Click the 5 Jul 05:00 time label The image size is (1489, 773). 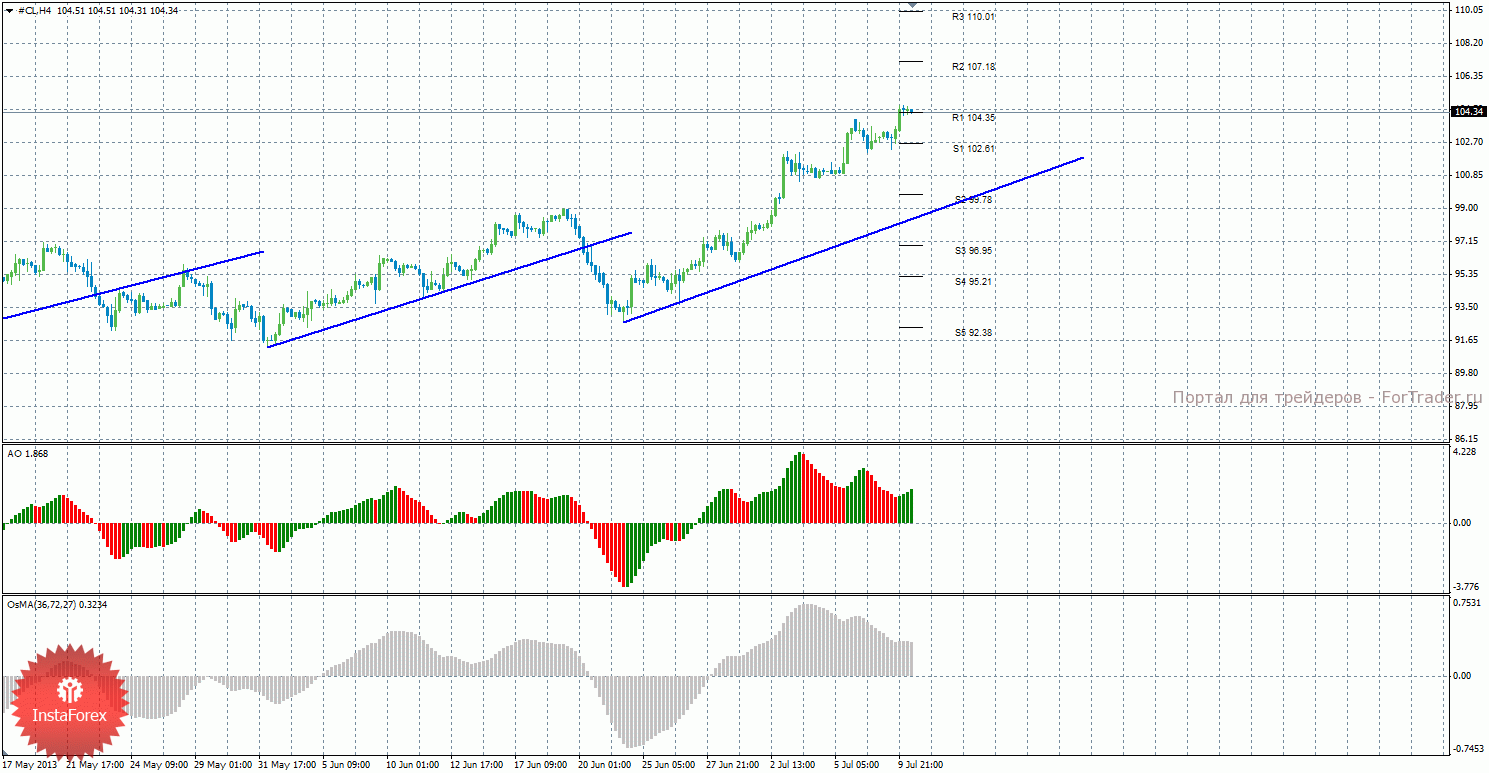[858, 765]
